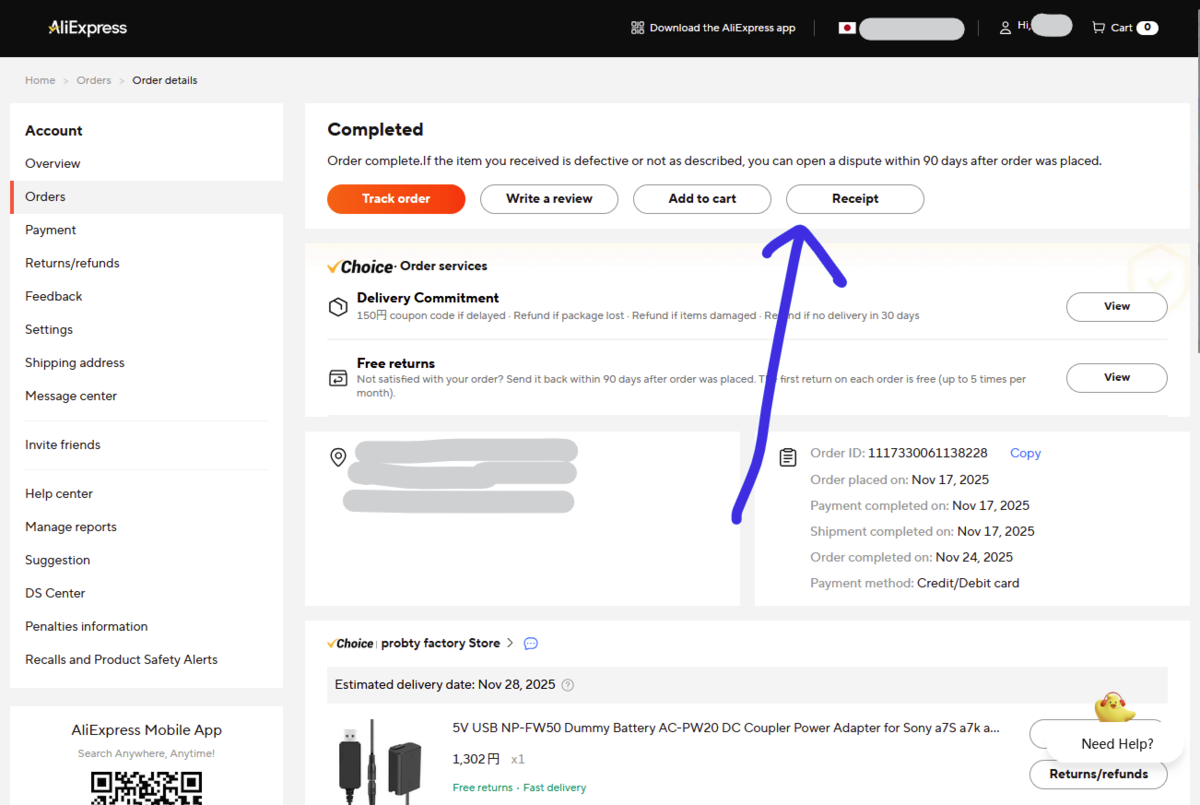
Task: Open the AliExpress logo home link
Action: coord(88,28)
